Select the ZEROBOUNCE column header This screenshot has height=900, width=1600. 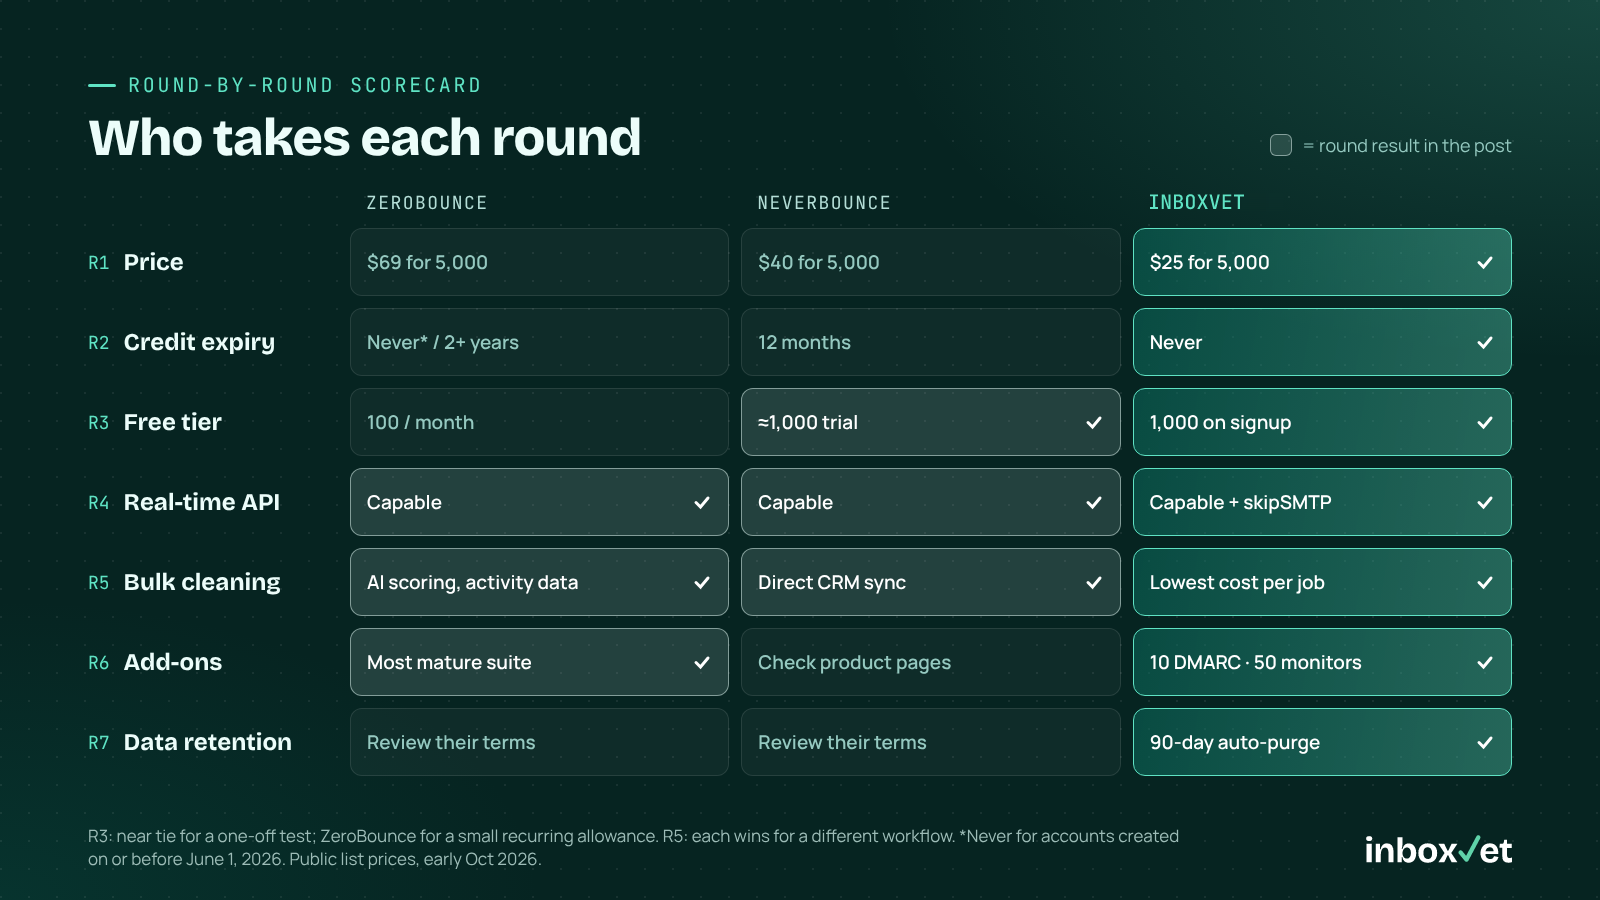coord(427,203)
